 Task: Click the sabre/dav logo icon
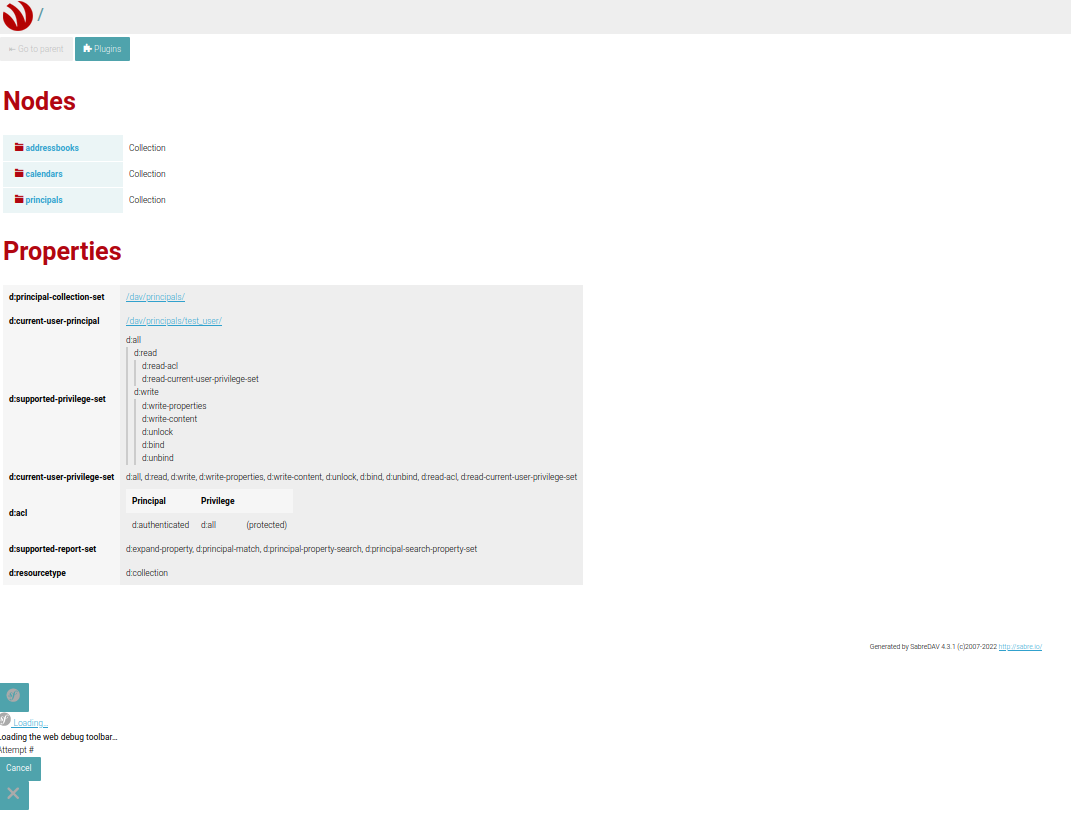[x=18, y=16]
